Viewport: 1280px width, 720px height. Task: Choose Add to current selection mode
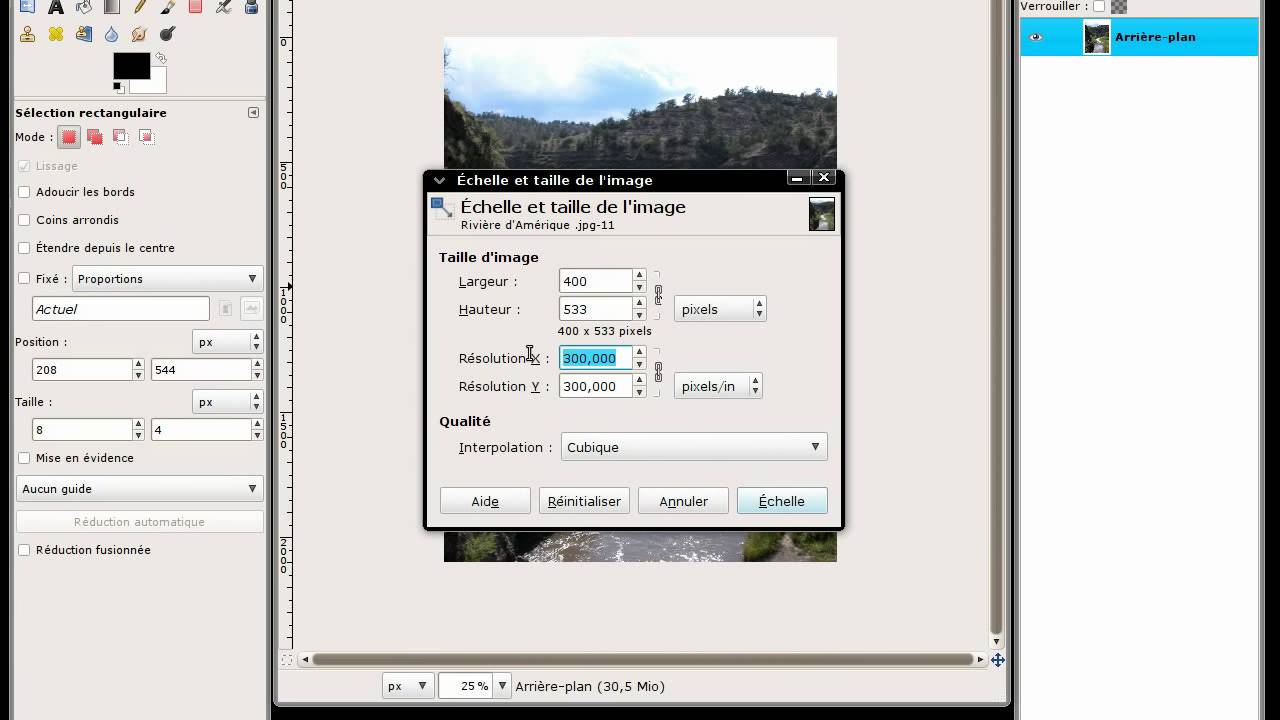(94, 137)
